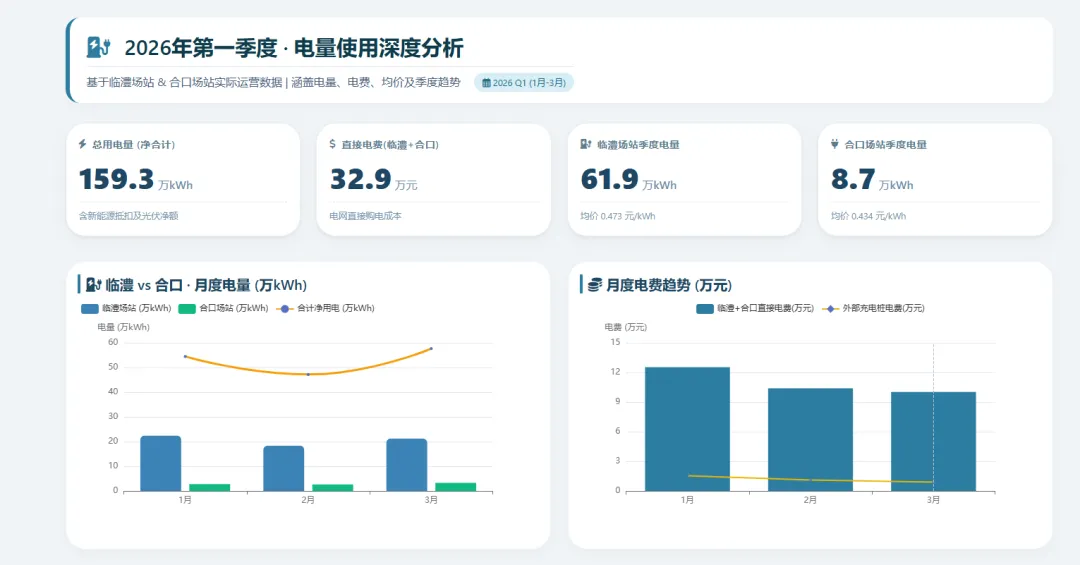The width and height of the screenshot is (1080, 565).
Task: Click the 3月 axis label in 月度电费趋势 chart
Action: tap(933, 500)
